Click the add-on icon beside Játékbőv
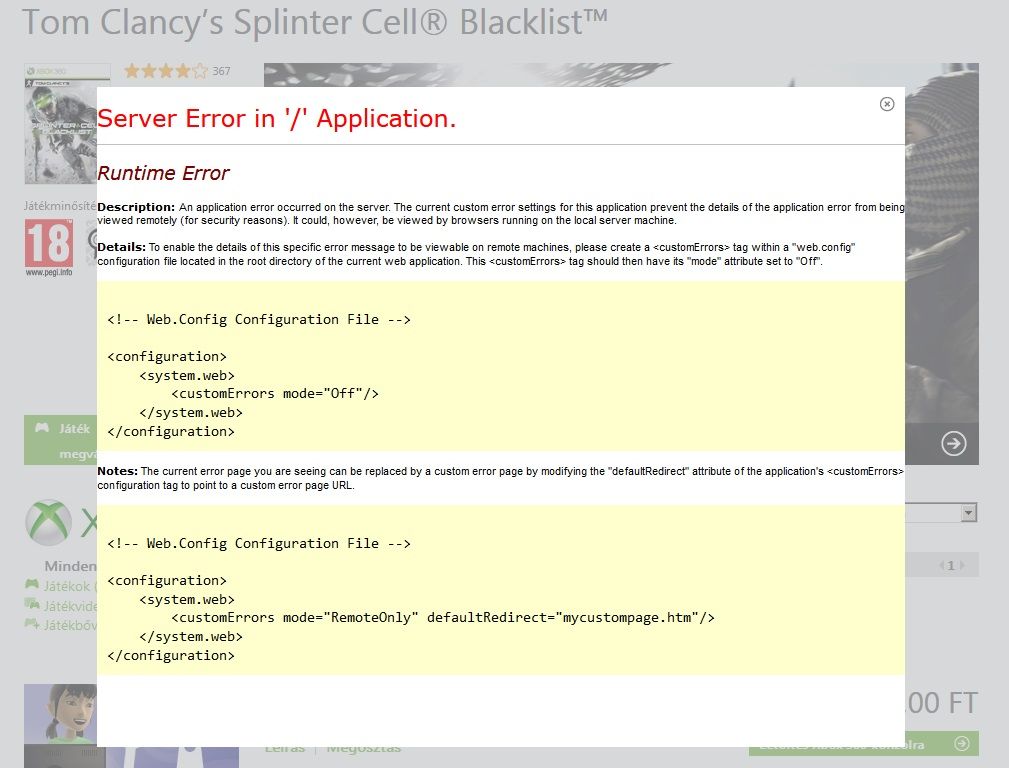This screenshot has width=1009, height=768. pos(32,623)
